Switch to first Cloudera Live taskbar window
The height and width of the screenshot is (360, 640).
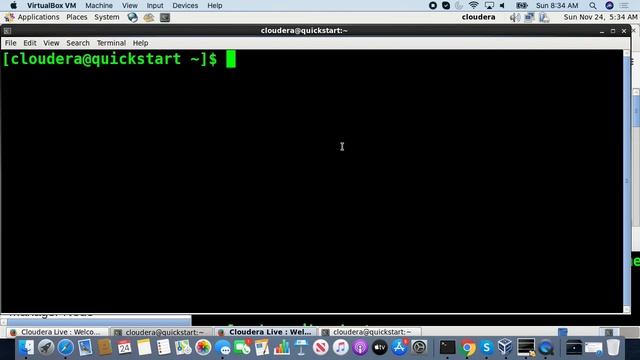pos(57,332)
